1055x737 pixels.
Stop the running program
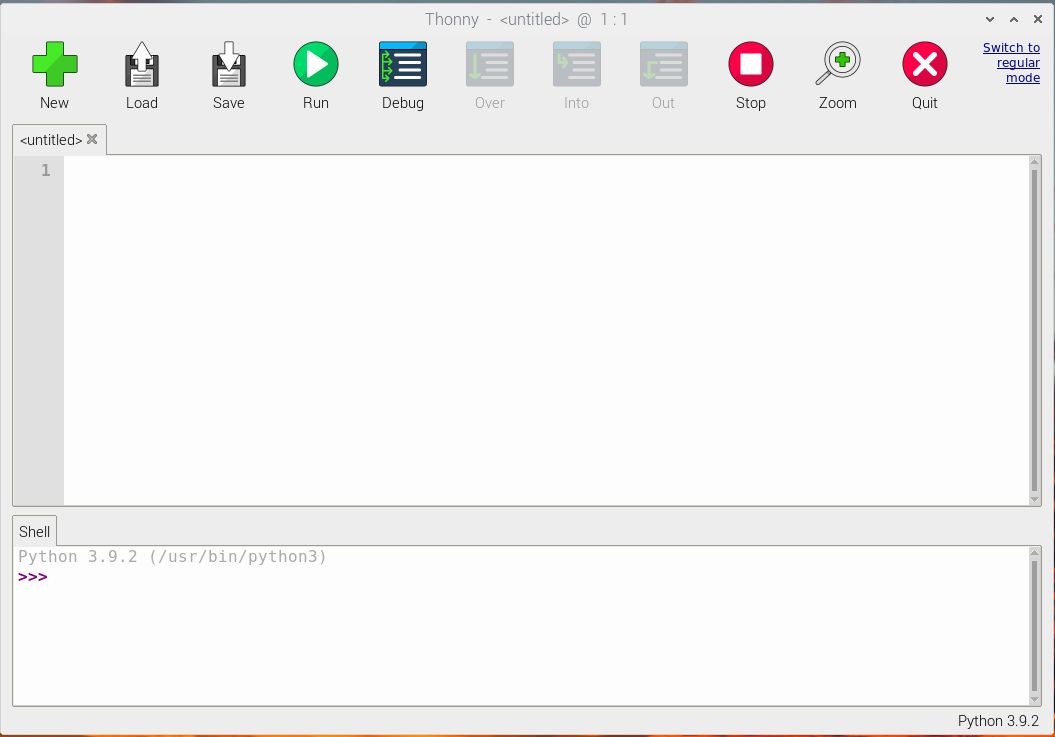751,65
